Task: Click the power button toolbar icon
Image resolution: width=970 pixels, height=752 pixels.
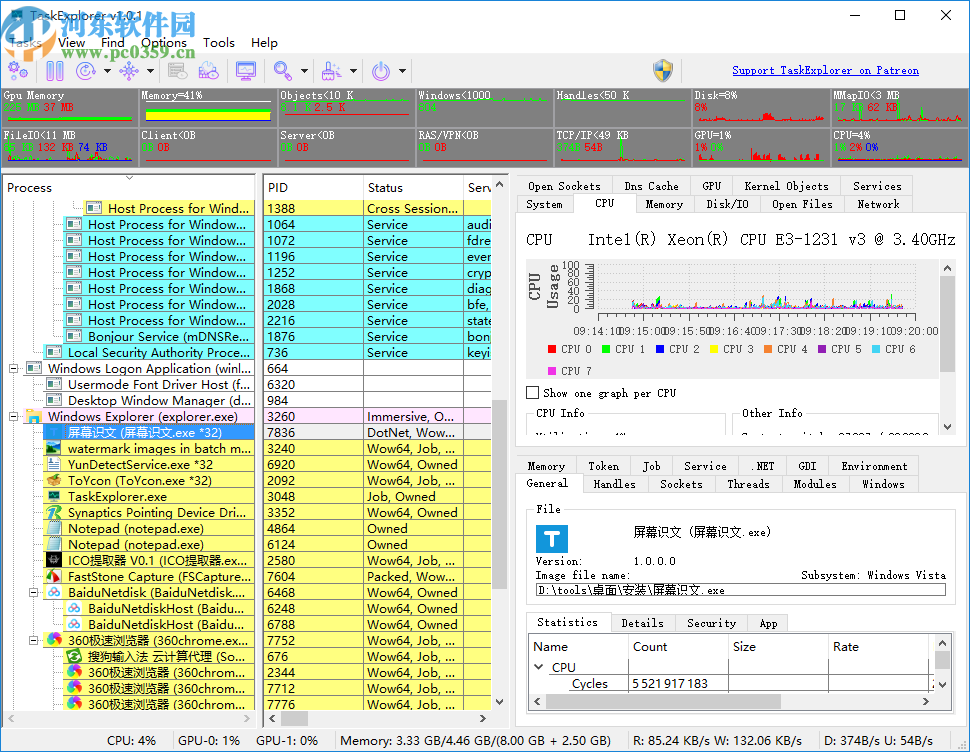Action: coord(381,71)
